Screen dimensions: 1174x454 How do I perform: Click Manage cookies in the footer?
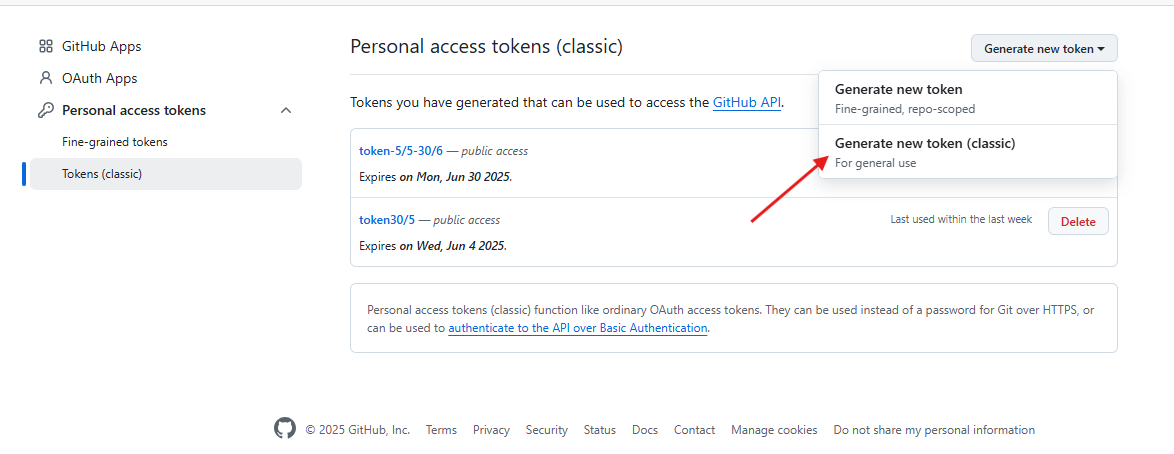774,430
